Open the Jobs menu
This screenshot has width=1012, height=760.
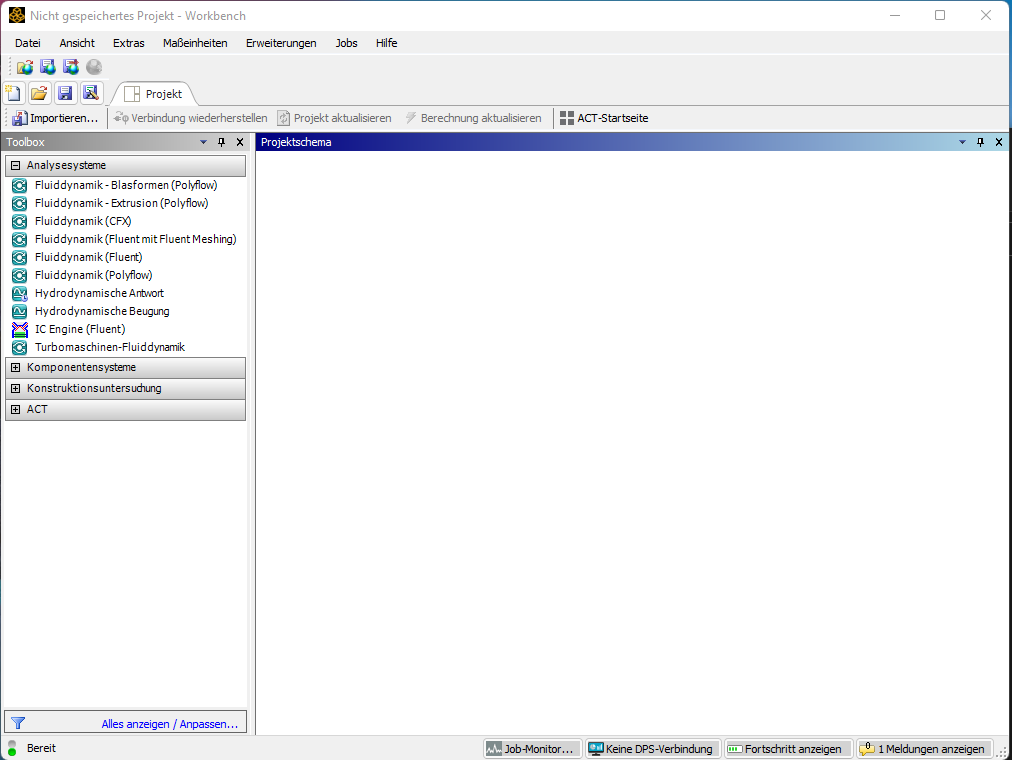[346, 43]
